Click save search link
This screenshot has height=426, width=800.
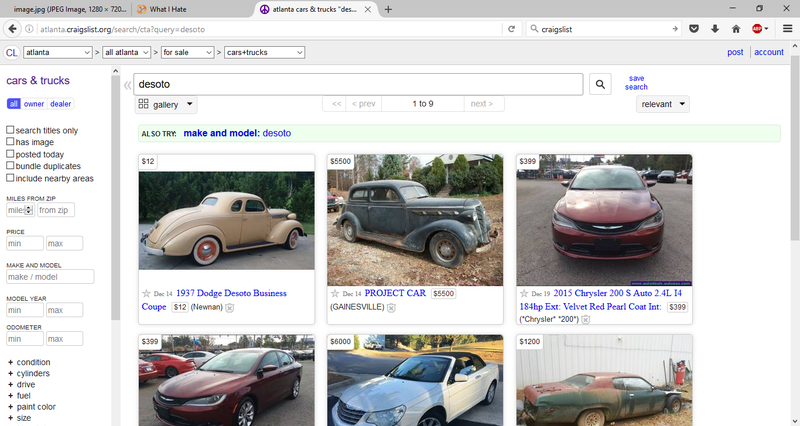tap(636, 83)
